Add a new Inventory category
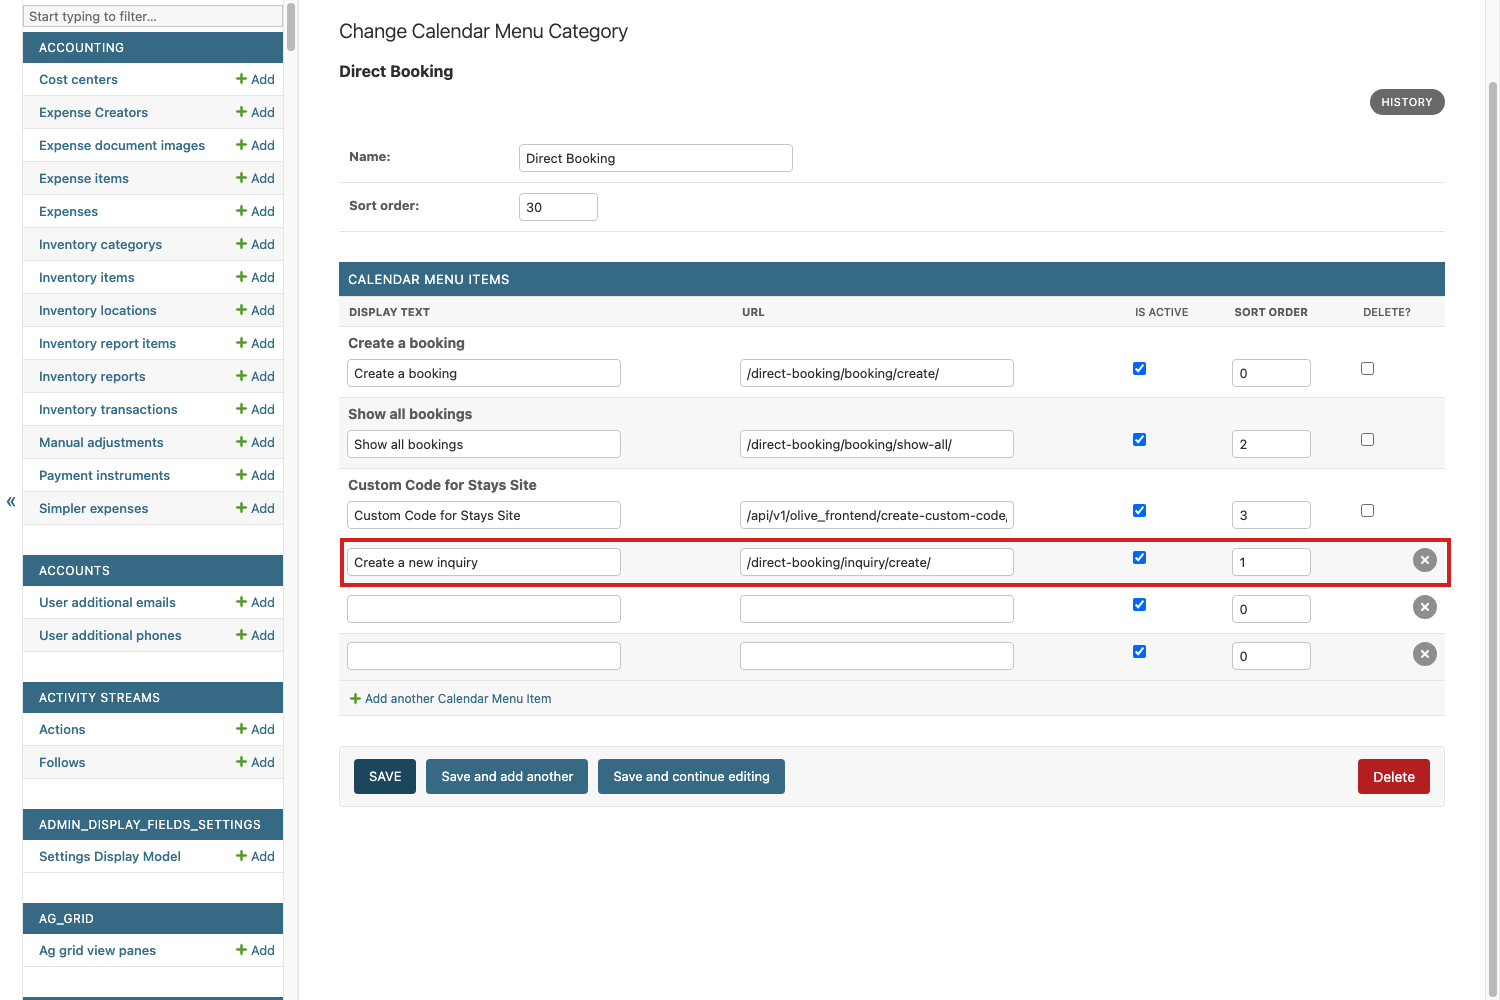 click(x=255, y=244)
